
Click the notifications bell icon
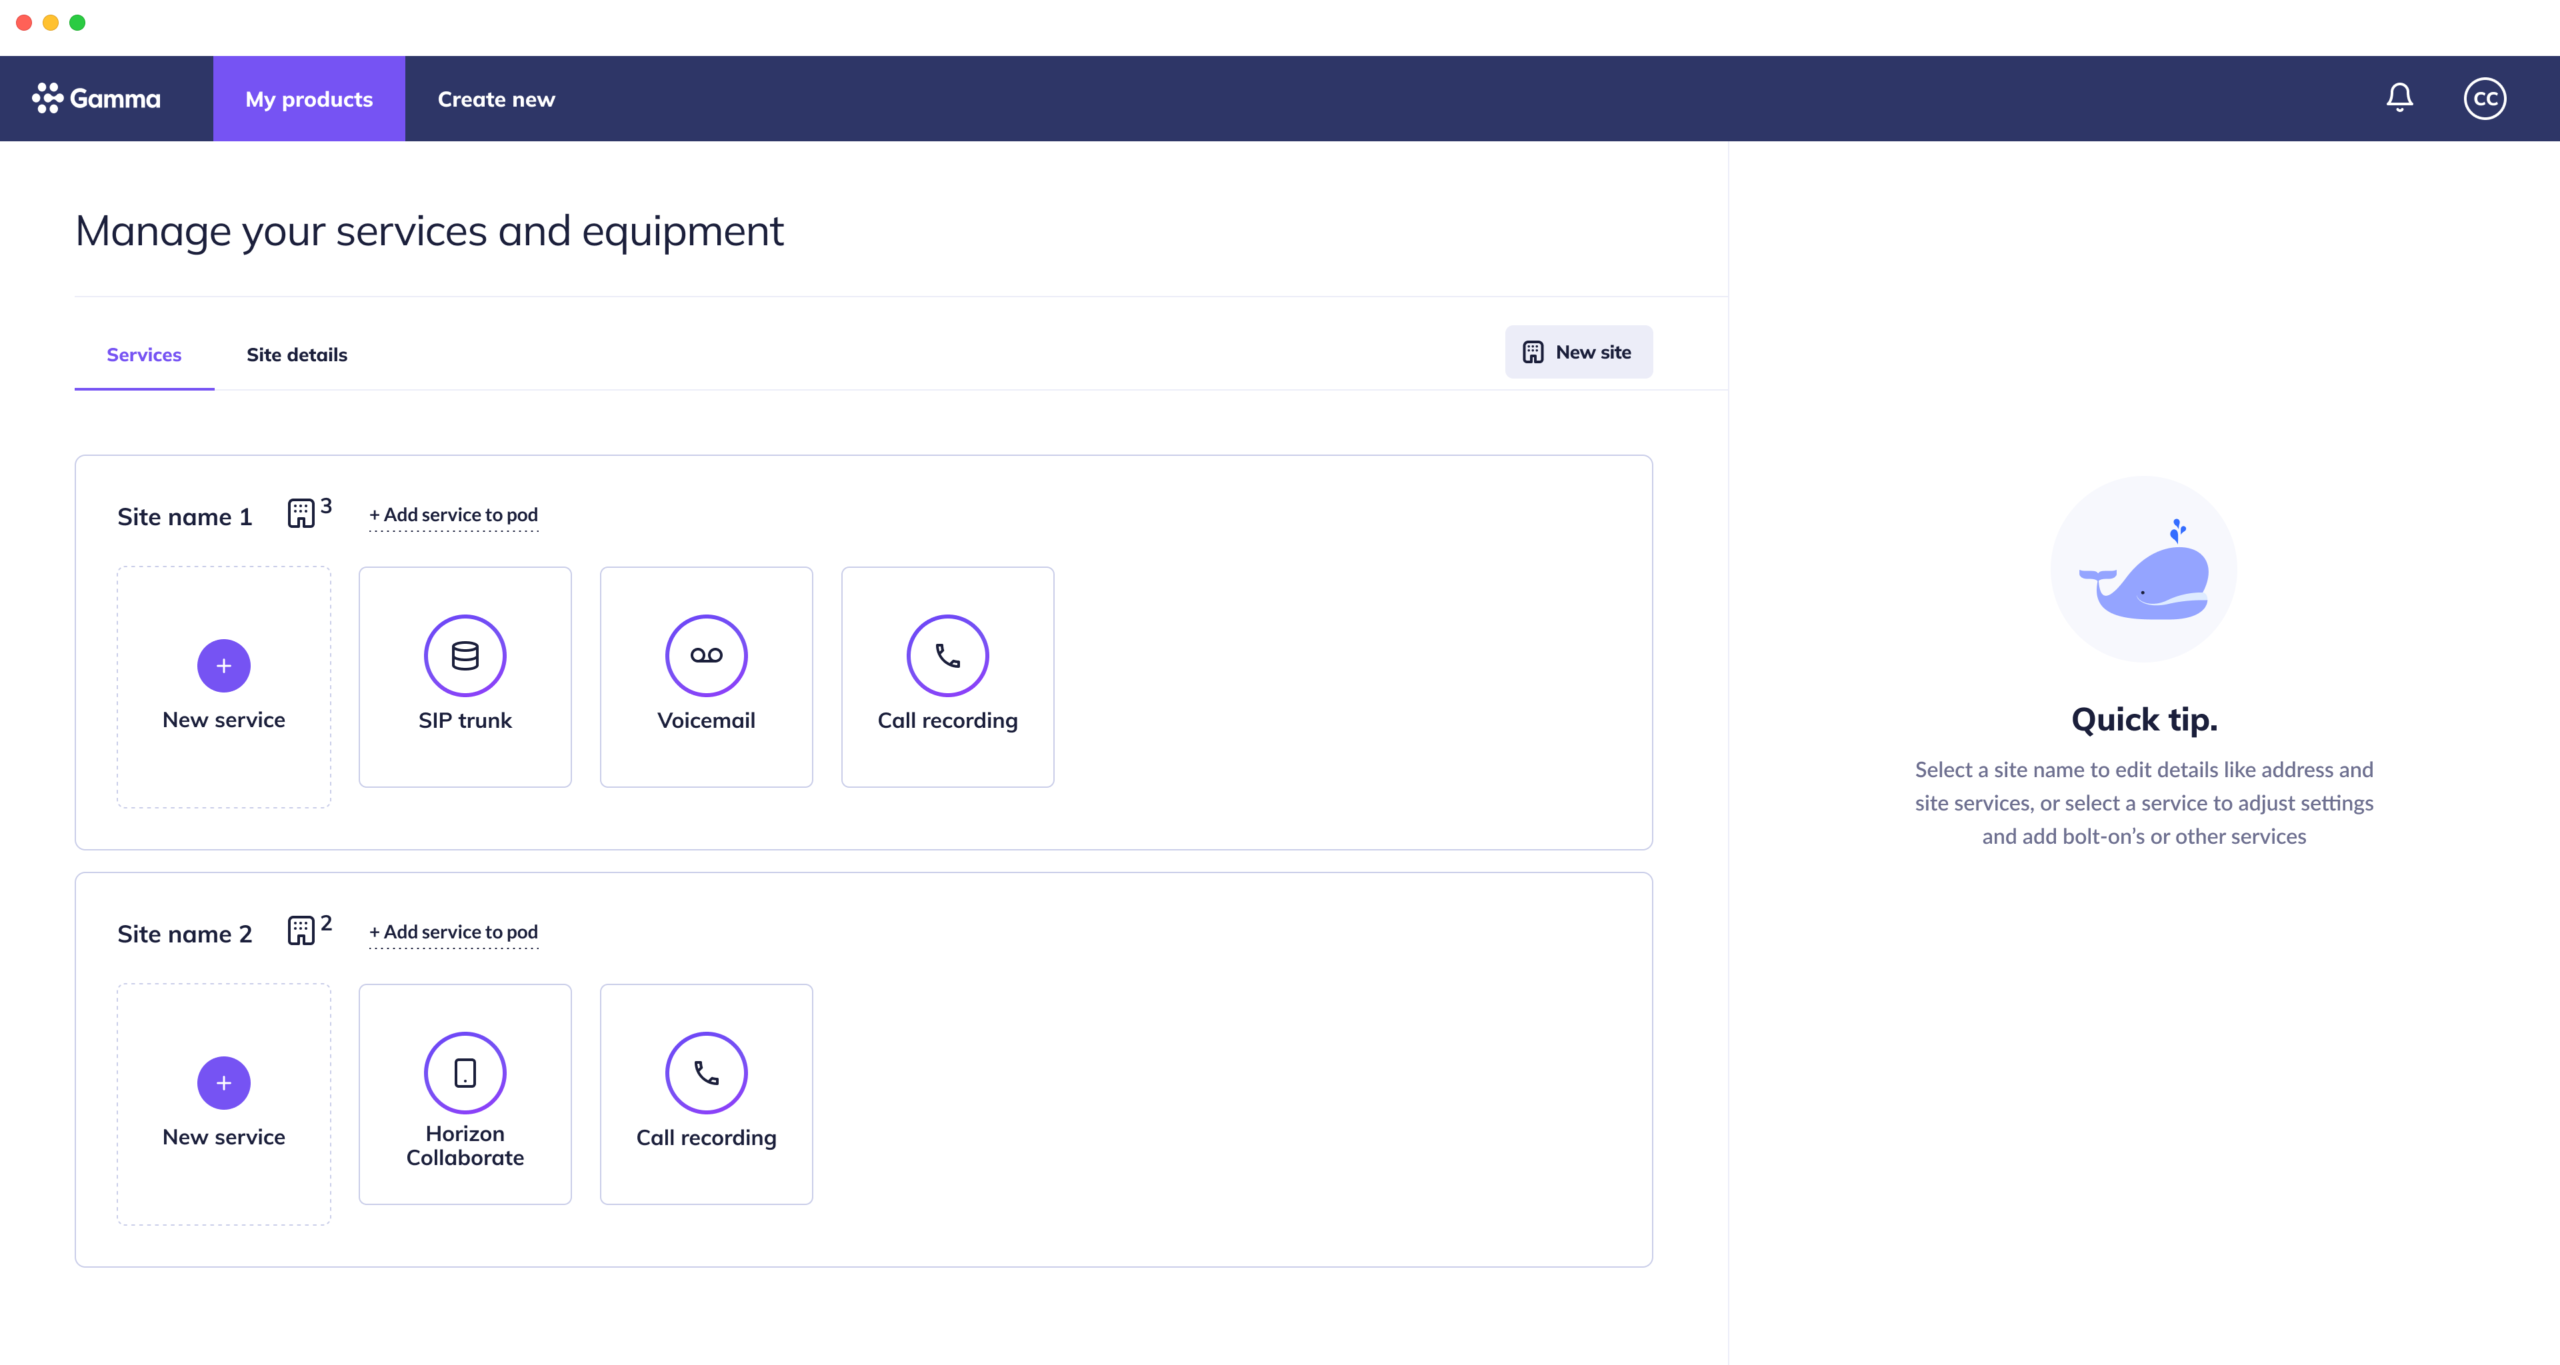pyautogui.click(x=2399, y=98)
